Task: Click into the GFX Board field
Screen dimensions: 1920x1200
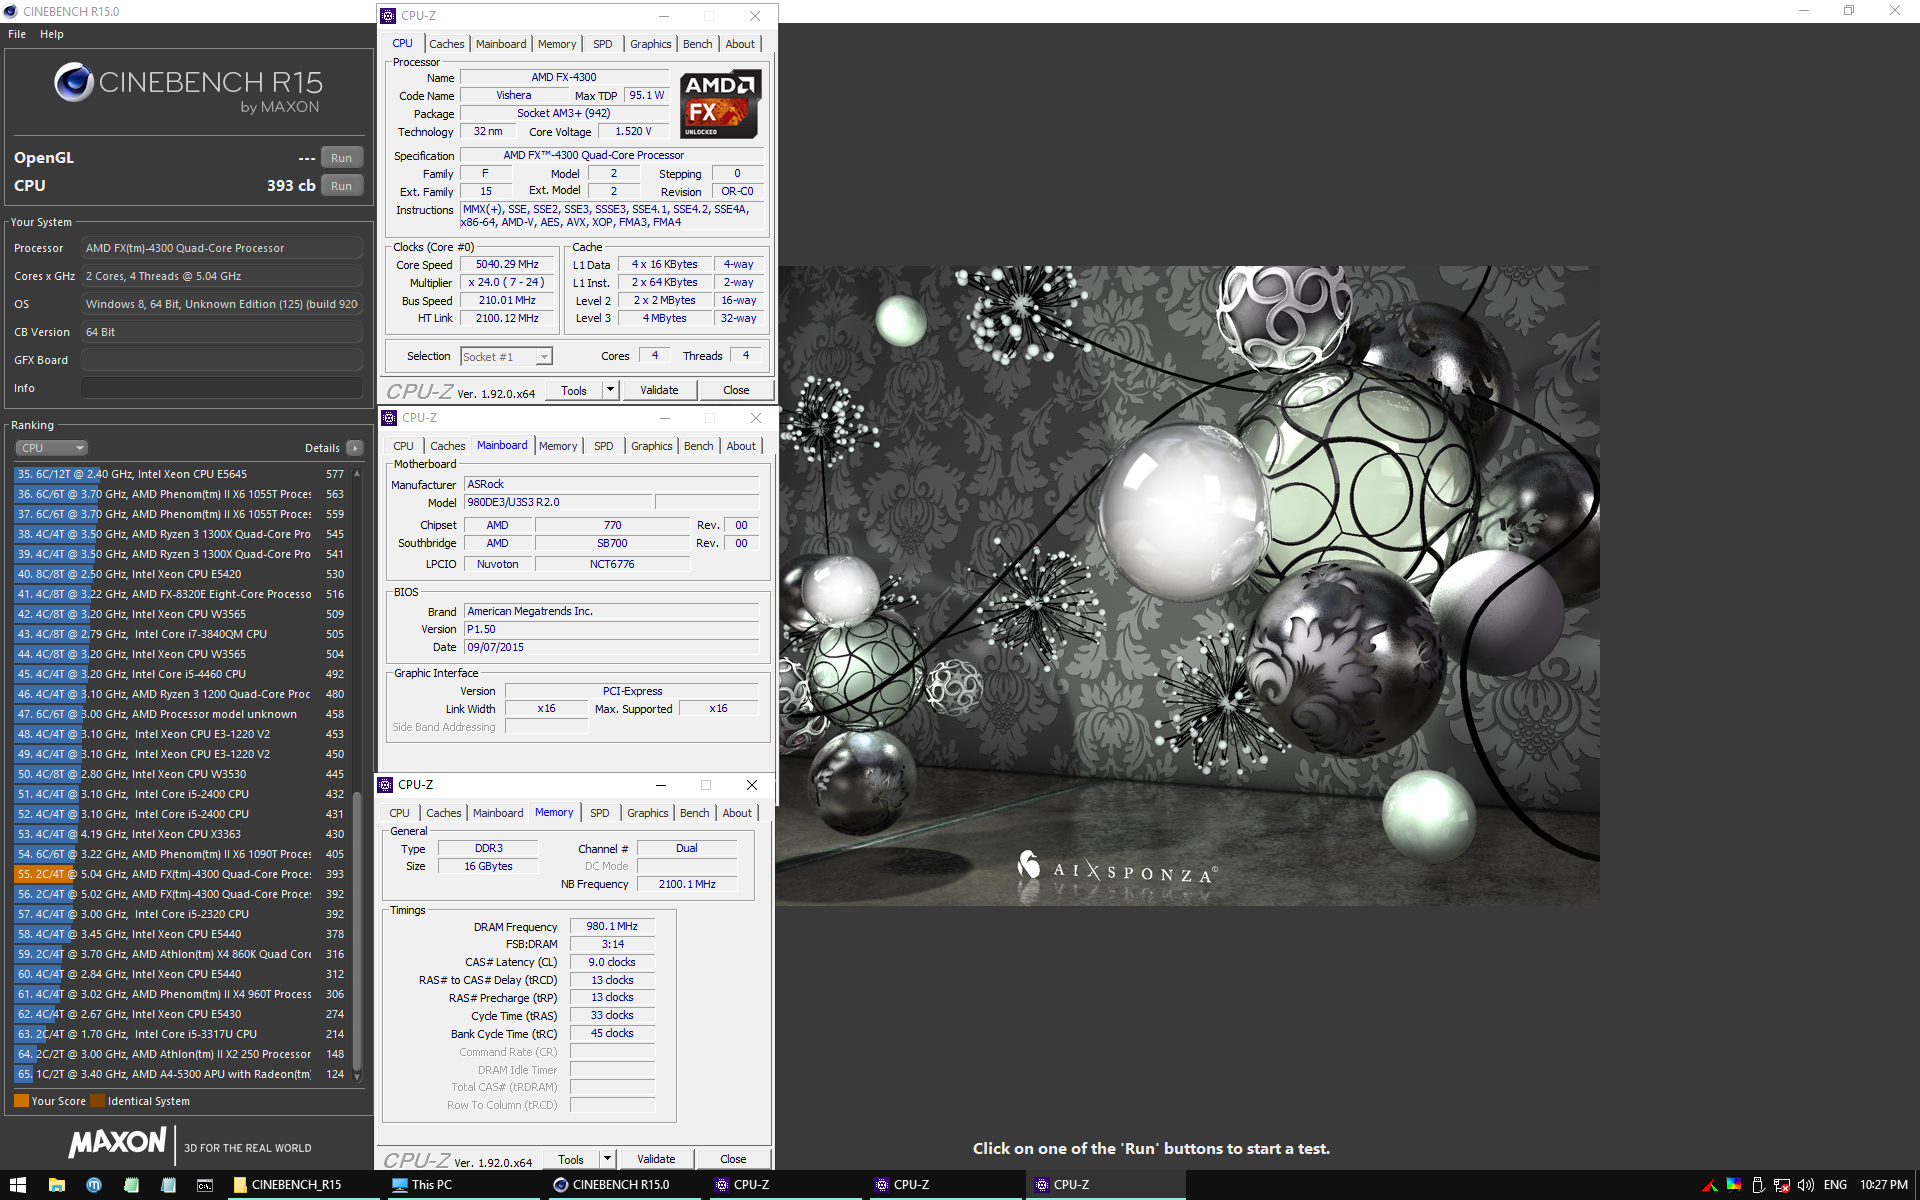Action: 222,360
